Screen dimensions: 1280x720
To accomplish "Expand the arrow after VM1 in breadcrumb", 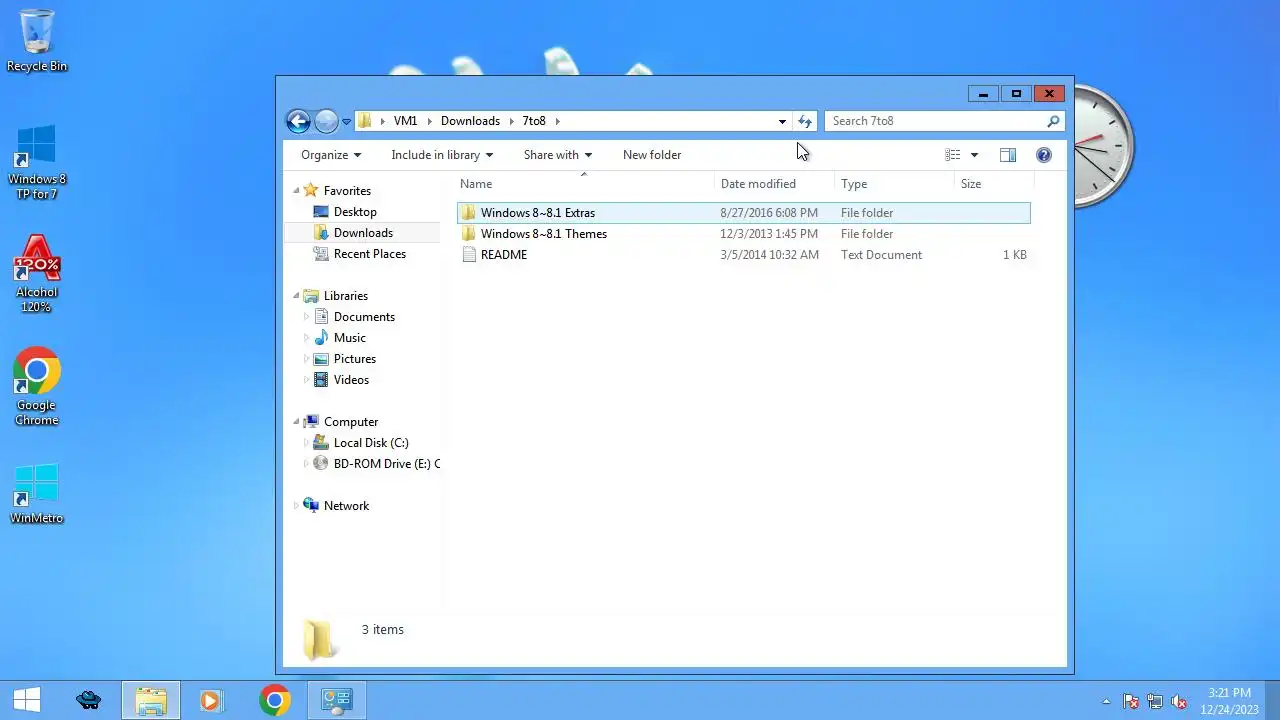I will [x=429, y=121].
